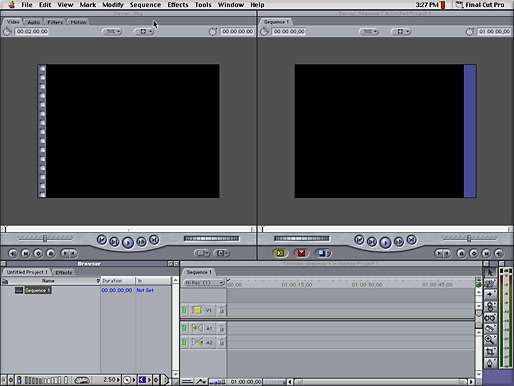514x386 pixels.
Task: Play the clip in the Viewer
Action: 128,242
